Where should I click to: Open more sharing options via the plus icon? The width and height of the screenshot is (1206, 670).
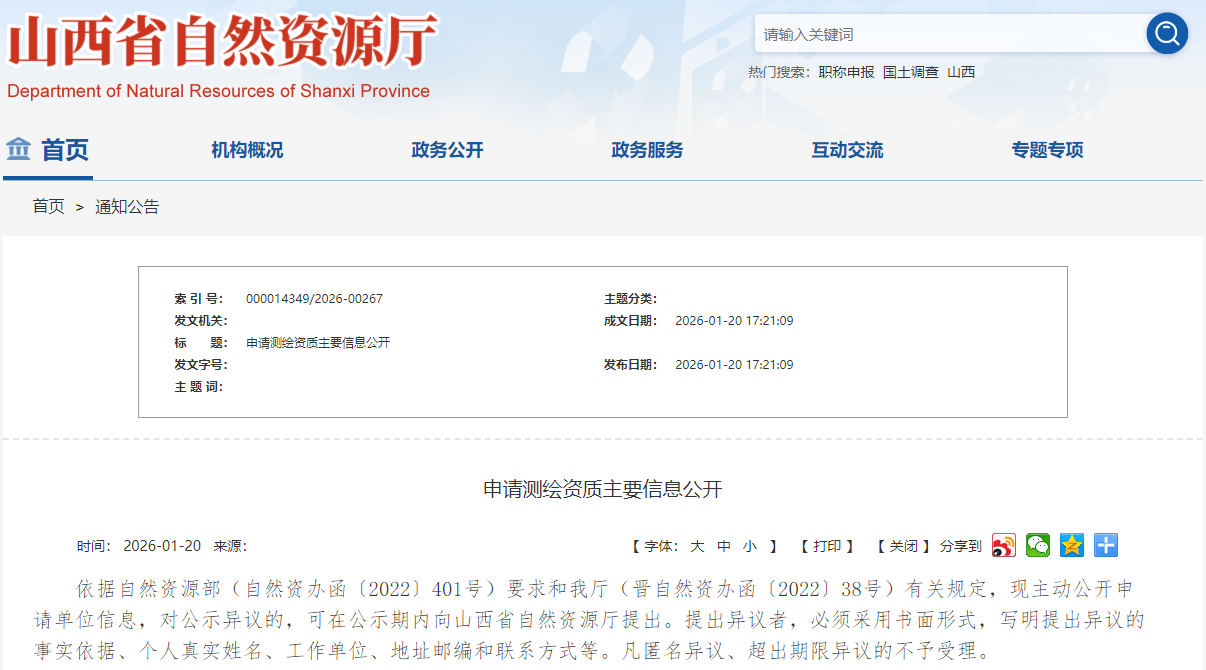1105,545
